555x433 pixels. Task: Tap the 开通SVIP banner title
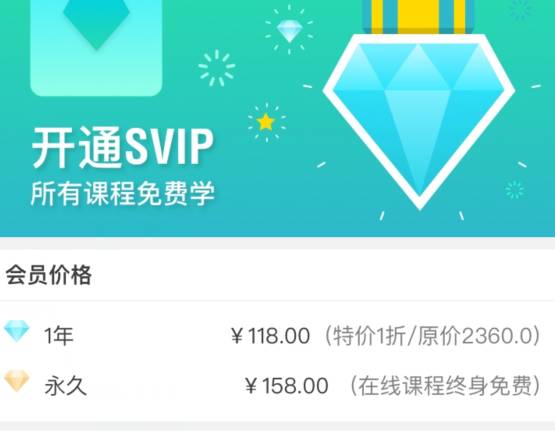[x=123, y=147]
